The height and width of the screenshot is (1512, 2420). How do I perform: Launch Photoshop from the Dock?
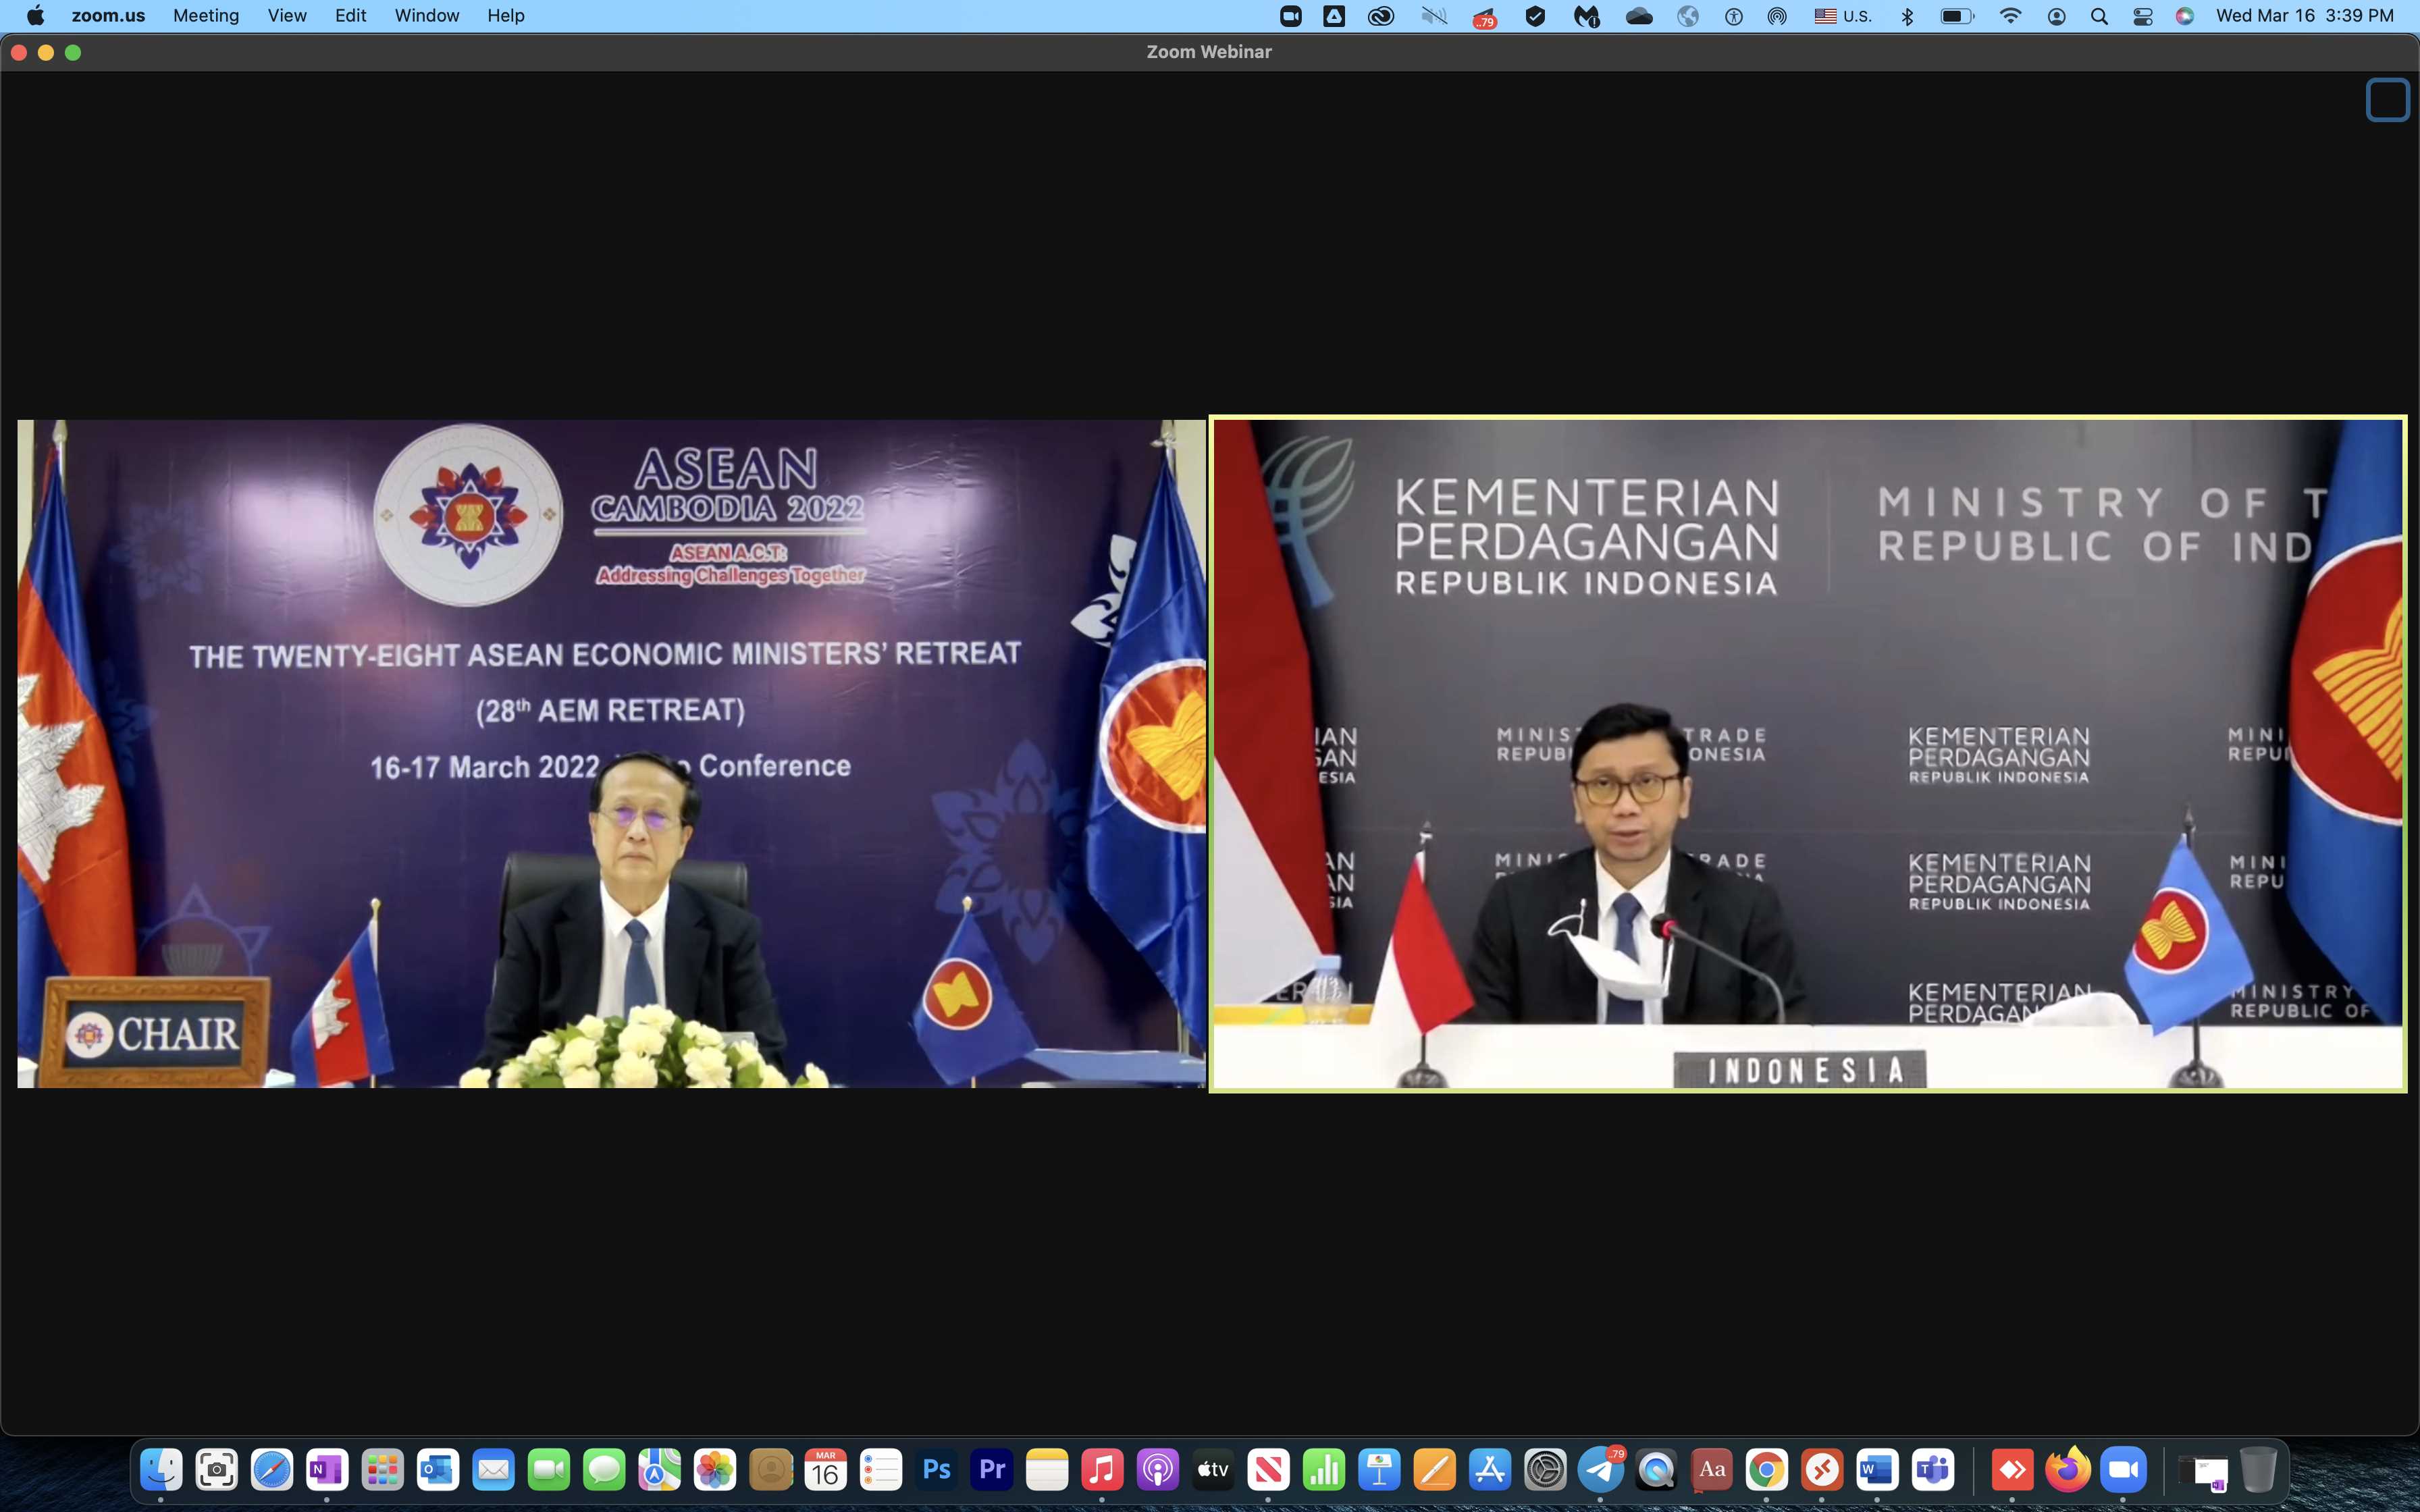pyautogui.click(x=937, y=1469)
